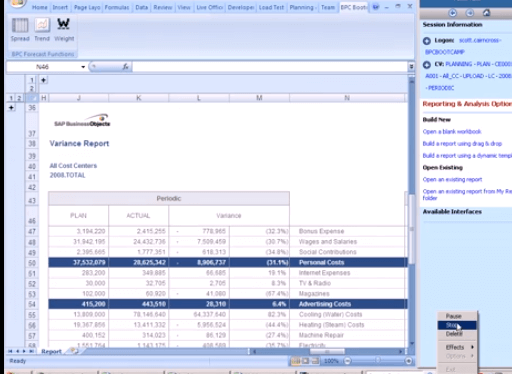The width and height of the screenshot is (512, 374).
Task: Run the Spread forecast function
Action: point(20,30)
